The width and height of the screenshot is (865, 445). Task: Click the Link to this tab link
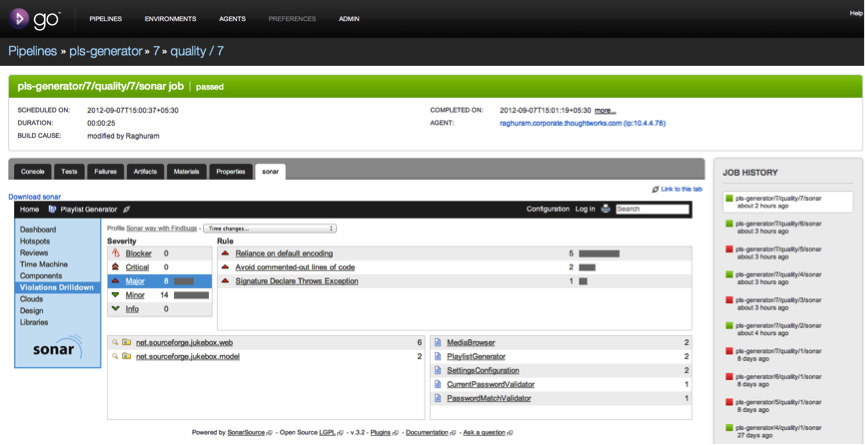pos(681,189)
